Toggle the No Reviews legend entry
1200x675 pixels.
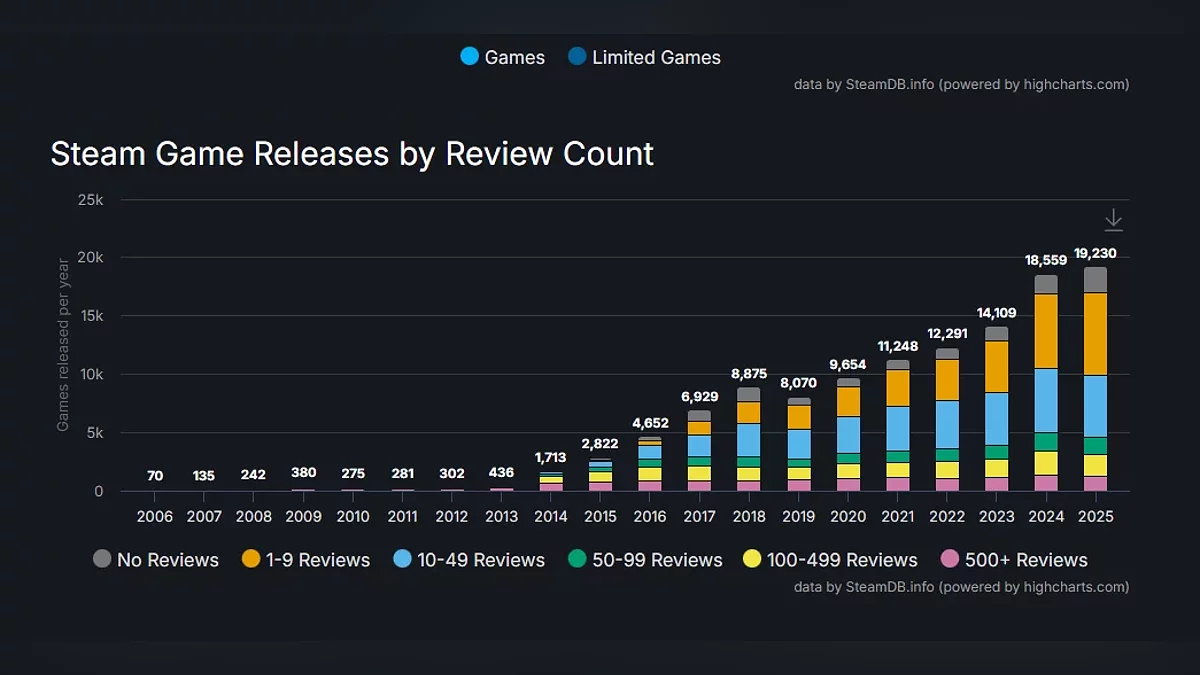(x=155, y=560)
